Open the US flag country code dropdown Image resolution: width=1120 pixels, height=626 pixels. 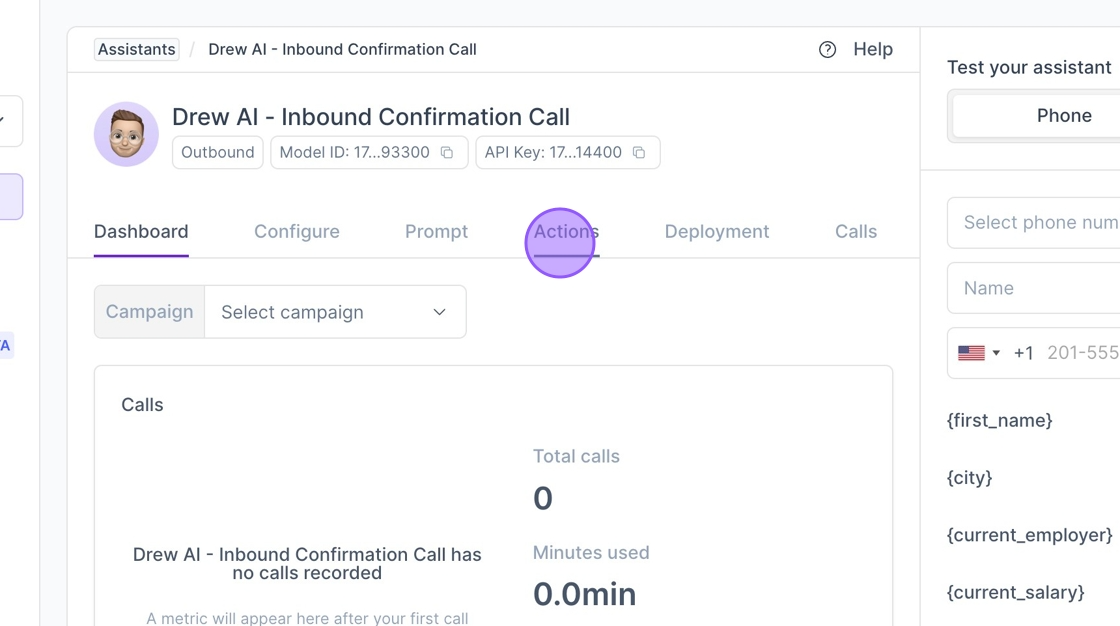(979, 353)
